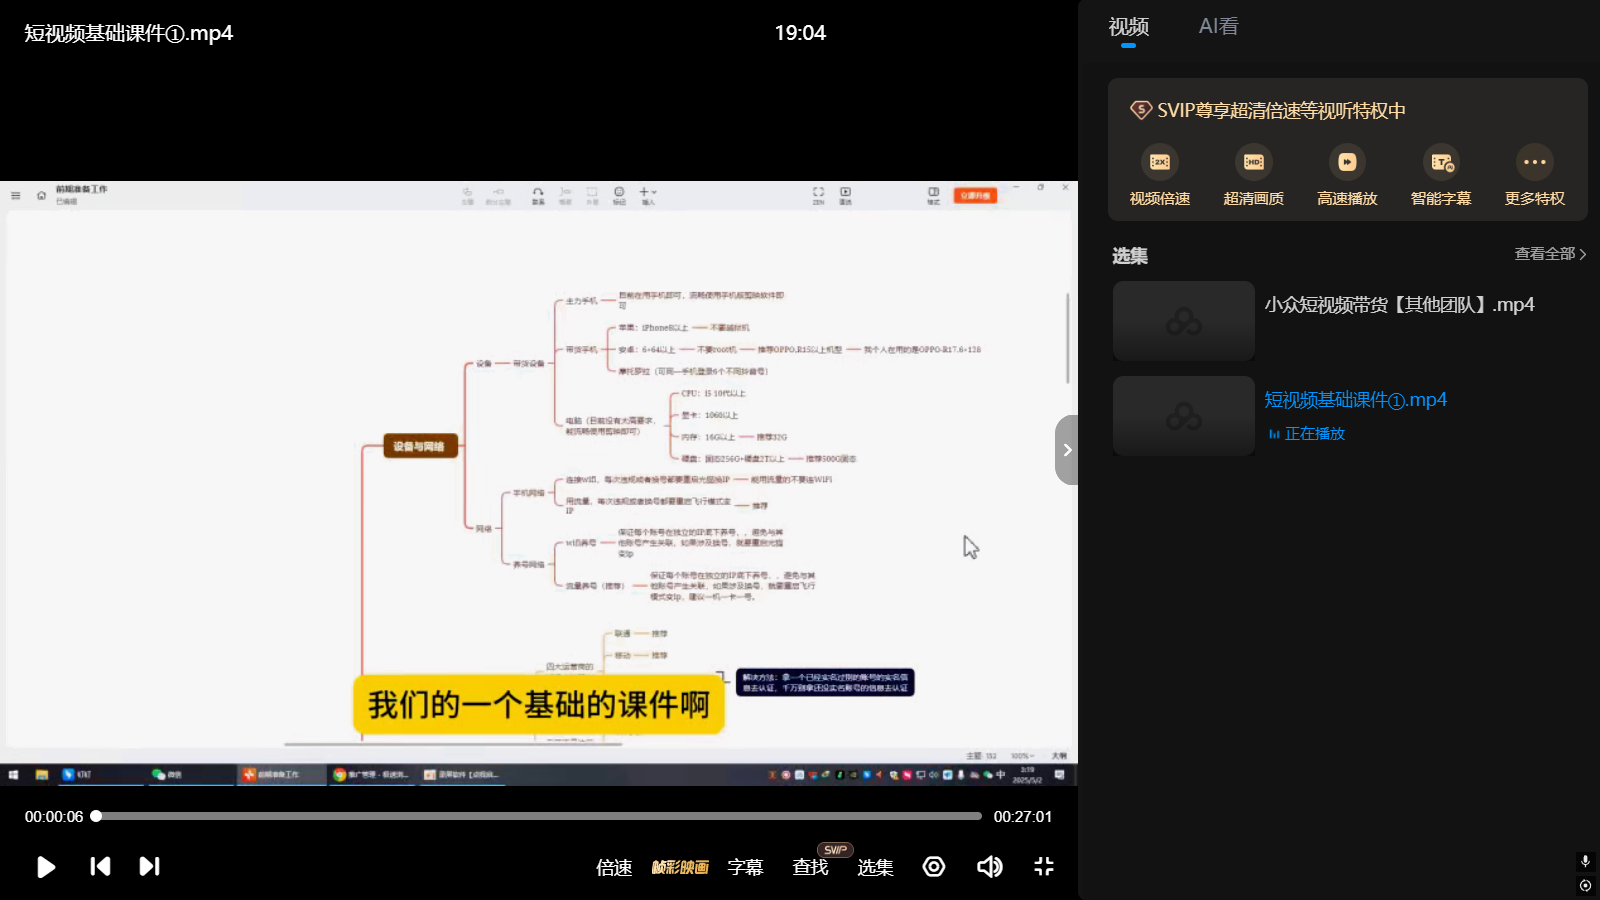Open the 字幕 subtitle options
The width and height of the screenshot is (1600, 900).
point(744,868)
